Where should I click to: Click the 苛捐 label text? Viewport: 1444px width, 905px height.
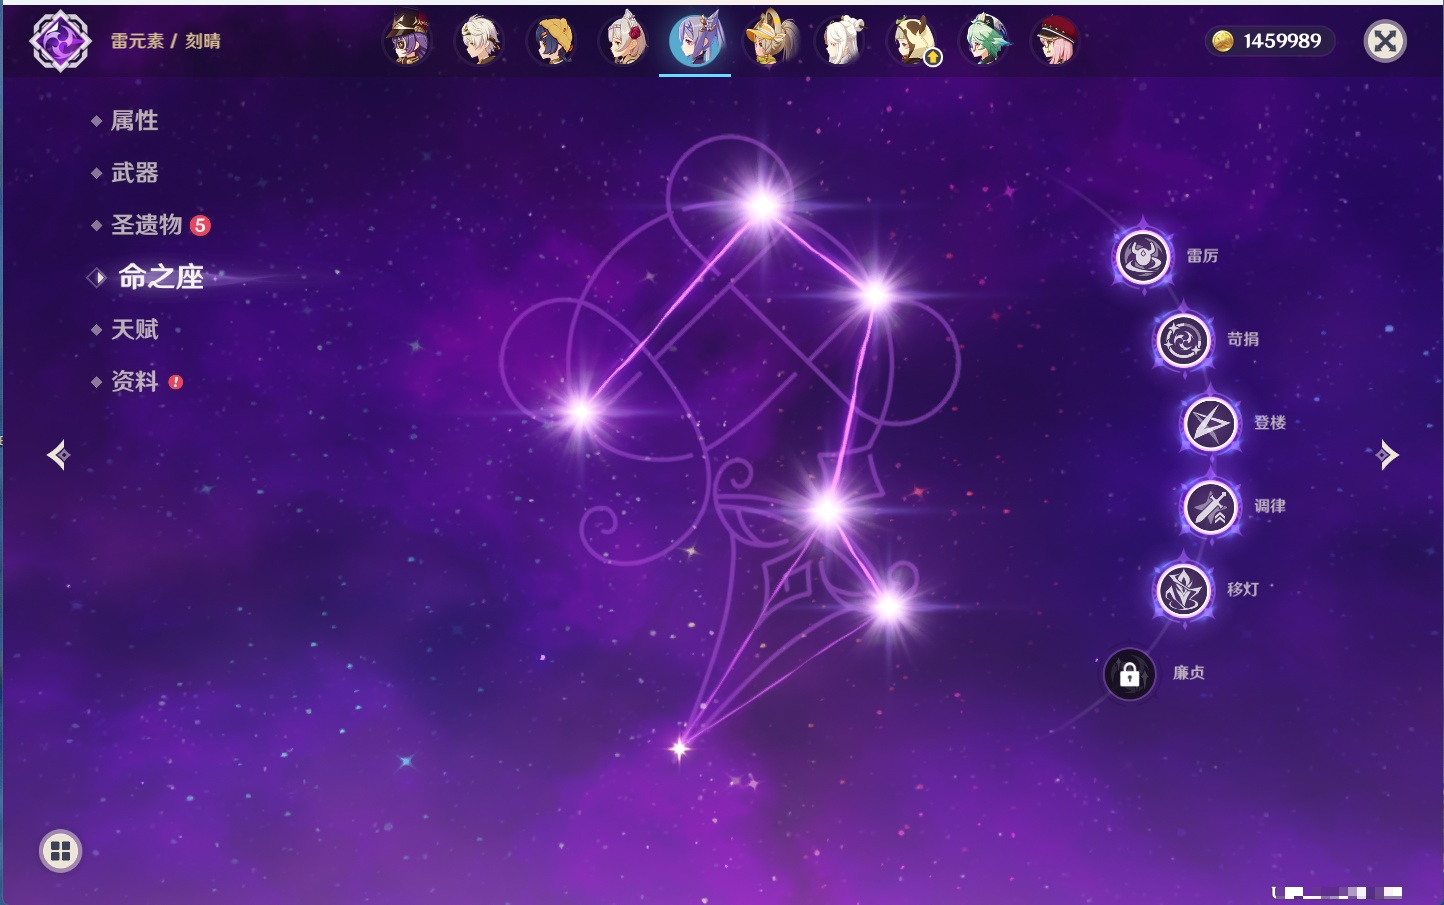tap(1243, 339)
